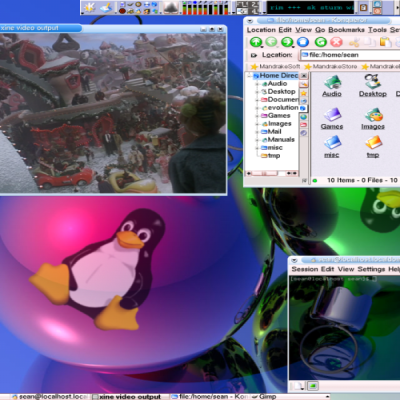Open the Images folder icon in file view
The height and width of the screenshot is (400, 400).
point(373,119)
